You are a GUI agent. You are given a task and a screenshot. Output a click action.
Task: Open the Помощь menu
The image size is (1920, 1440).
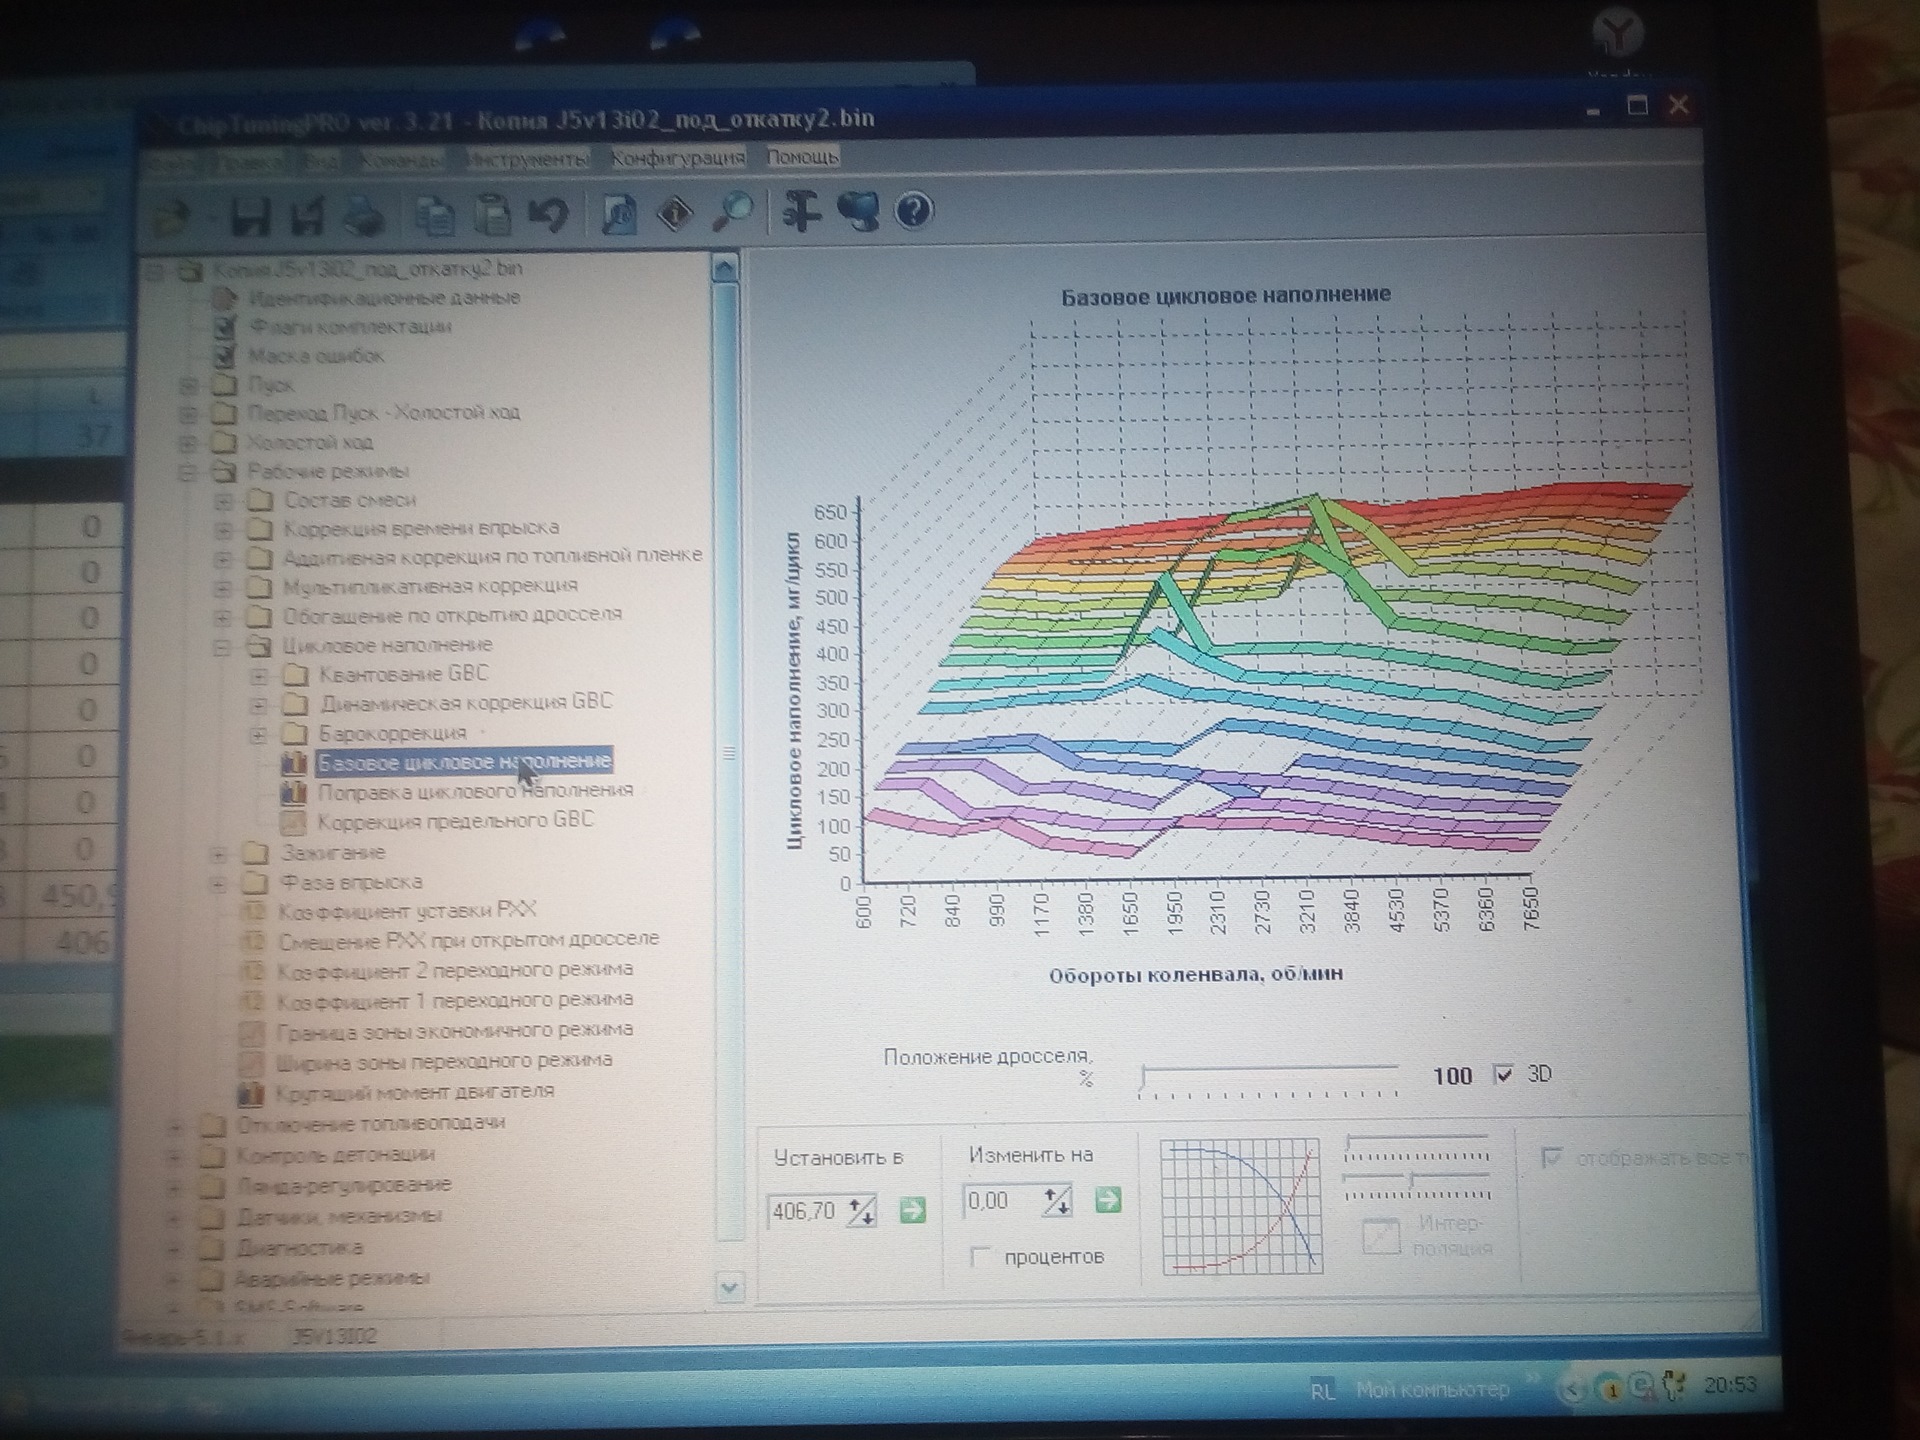tap(802, 157)
